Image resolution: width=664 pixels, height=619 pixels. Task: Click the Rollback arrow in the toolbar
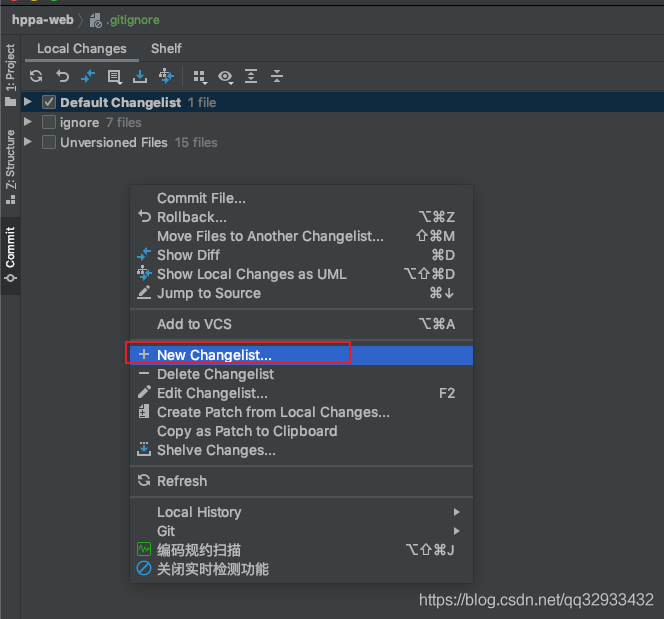tap(62, 76)
